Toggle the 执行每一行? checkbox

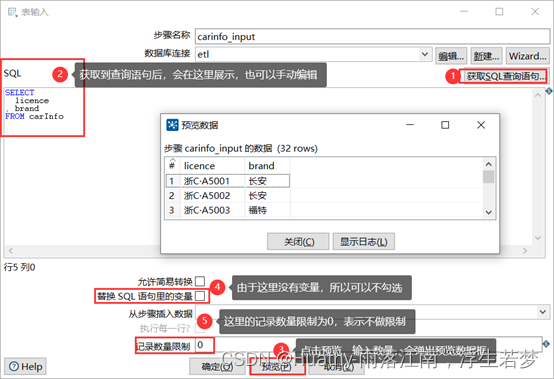click(200, 328)
